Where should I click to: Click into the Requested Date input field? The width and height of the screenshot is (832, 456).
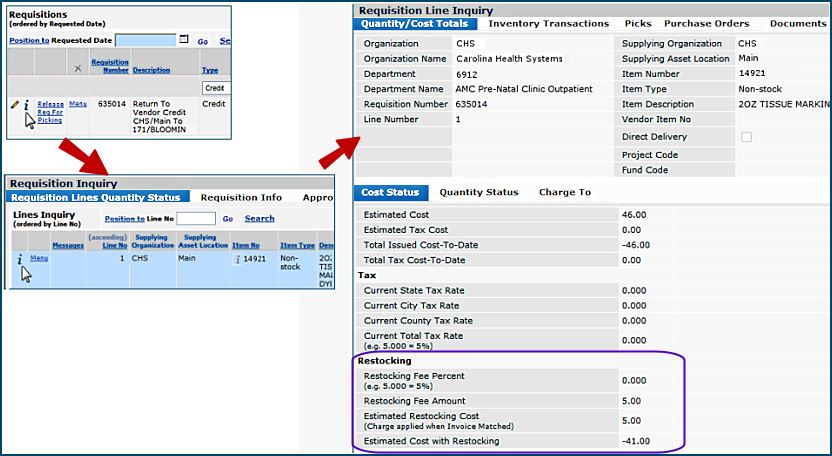pos(144,41)
